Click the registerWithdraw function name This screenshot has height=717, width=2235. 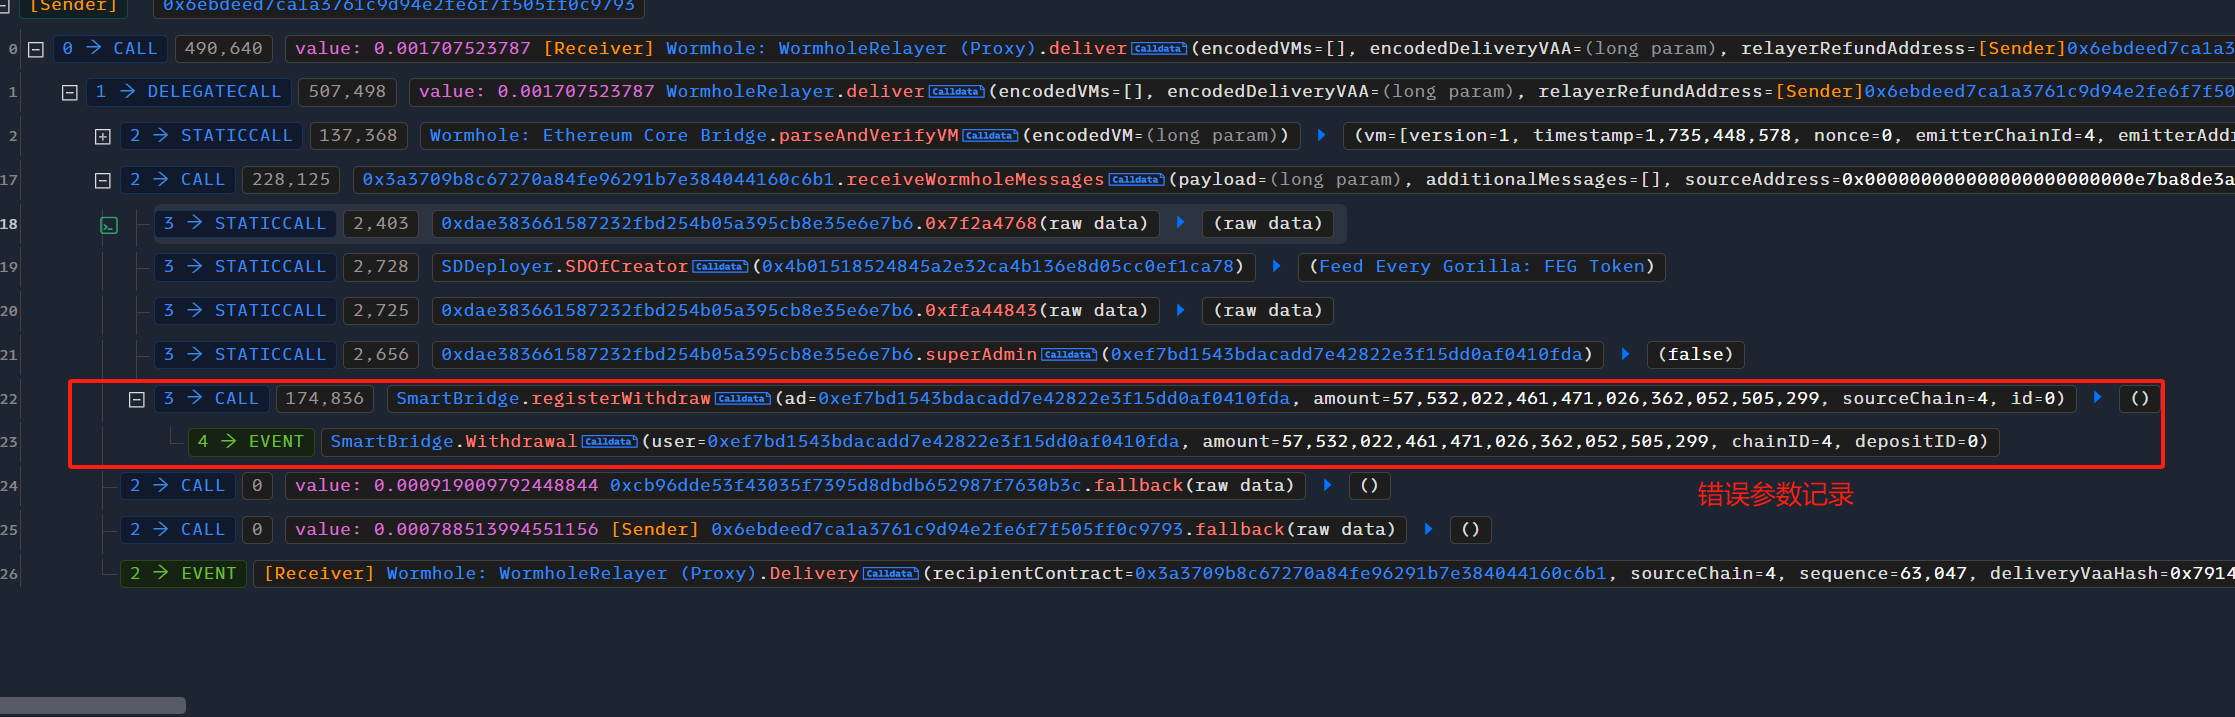pos(621,399)
